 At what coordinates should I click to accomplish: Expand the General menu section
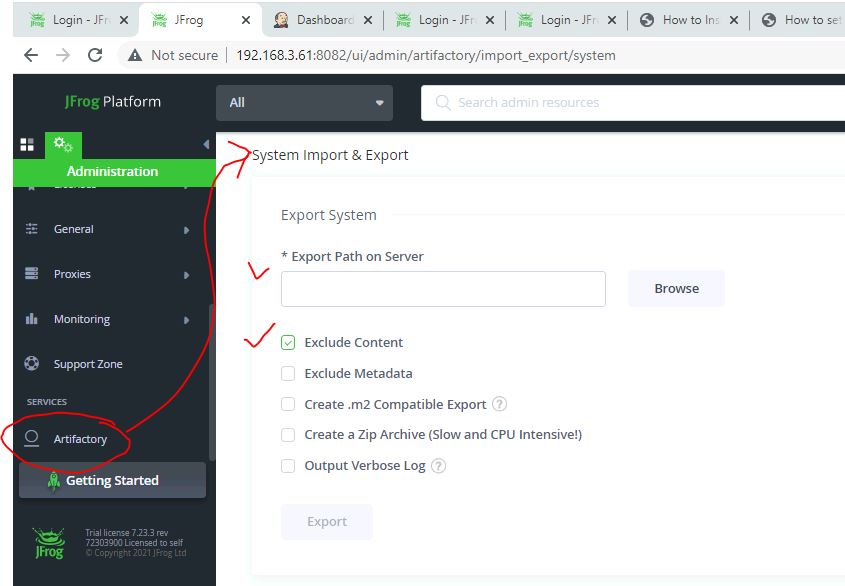[x=107, y=230]
